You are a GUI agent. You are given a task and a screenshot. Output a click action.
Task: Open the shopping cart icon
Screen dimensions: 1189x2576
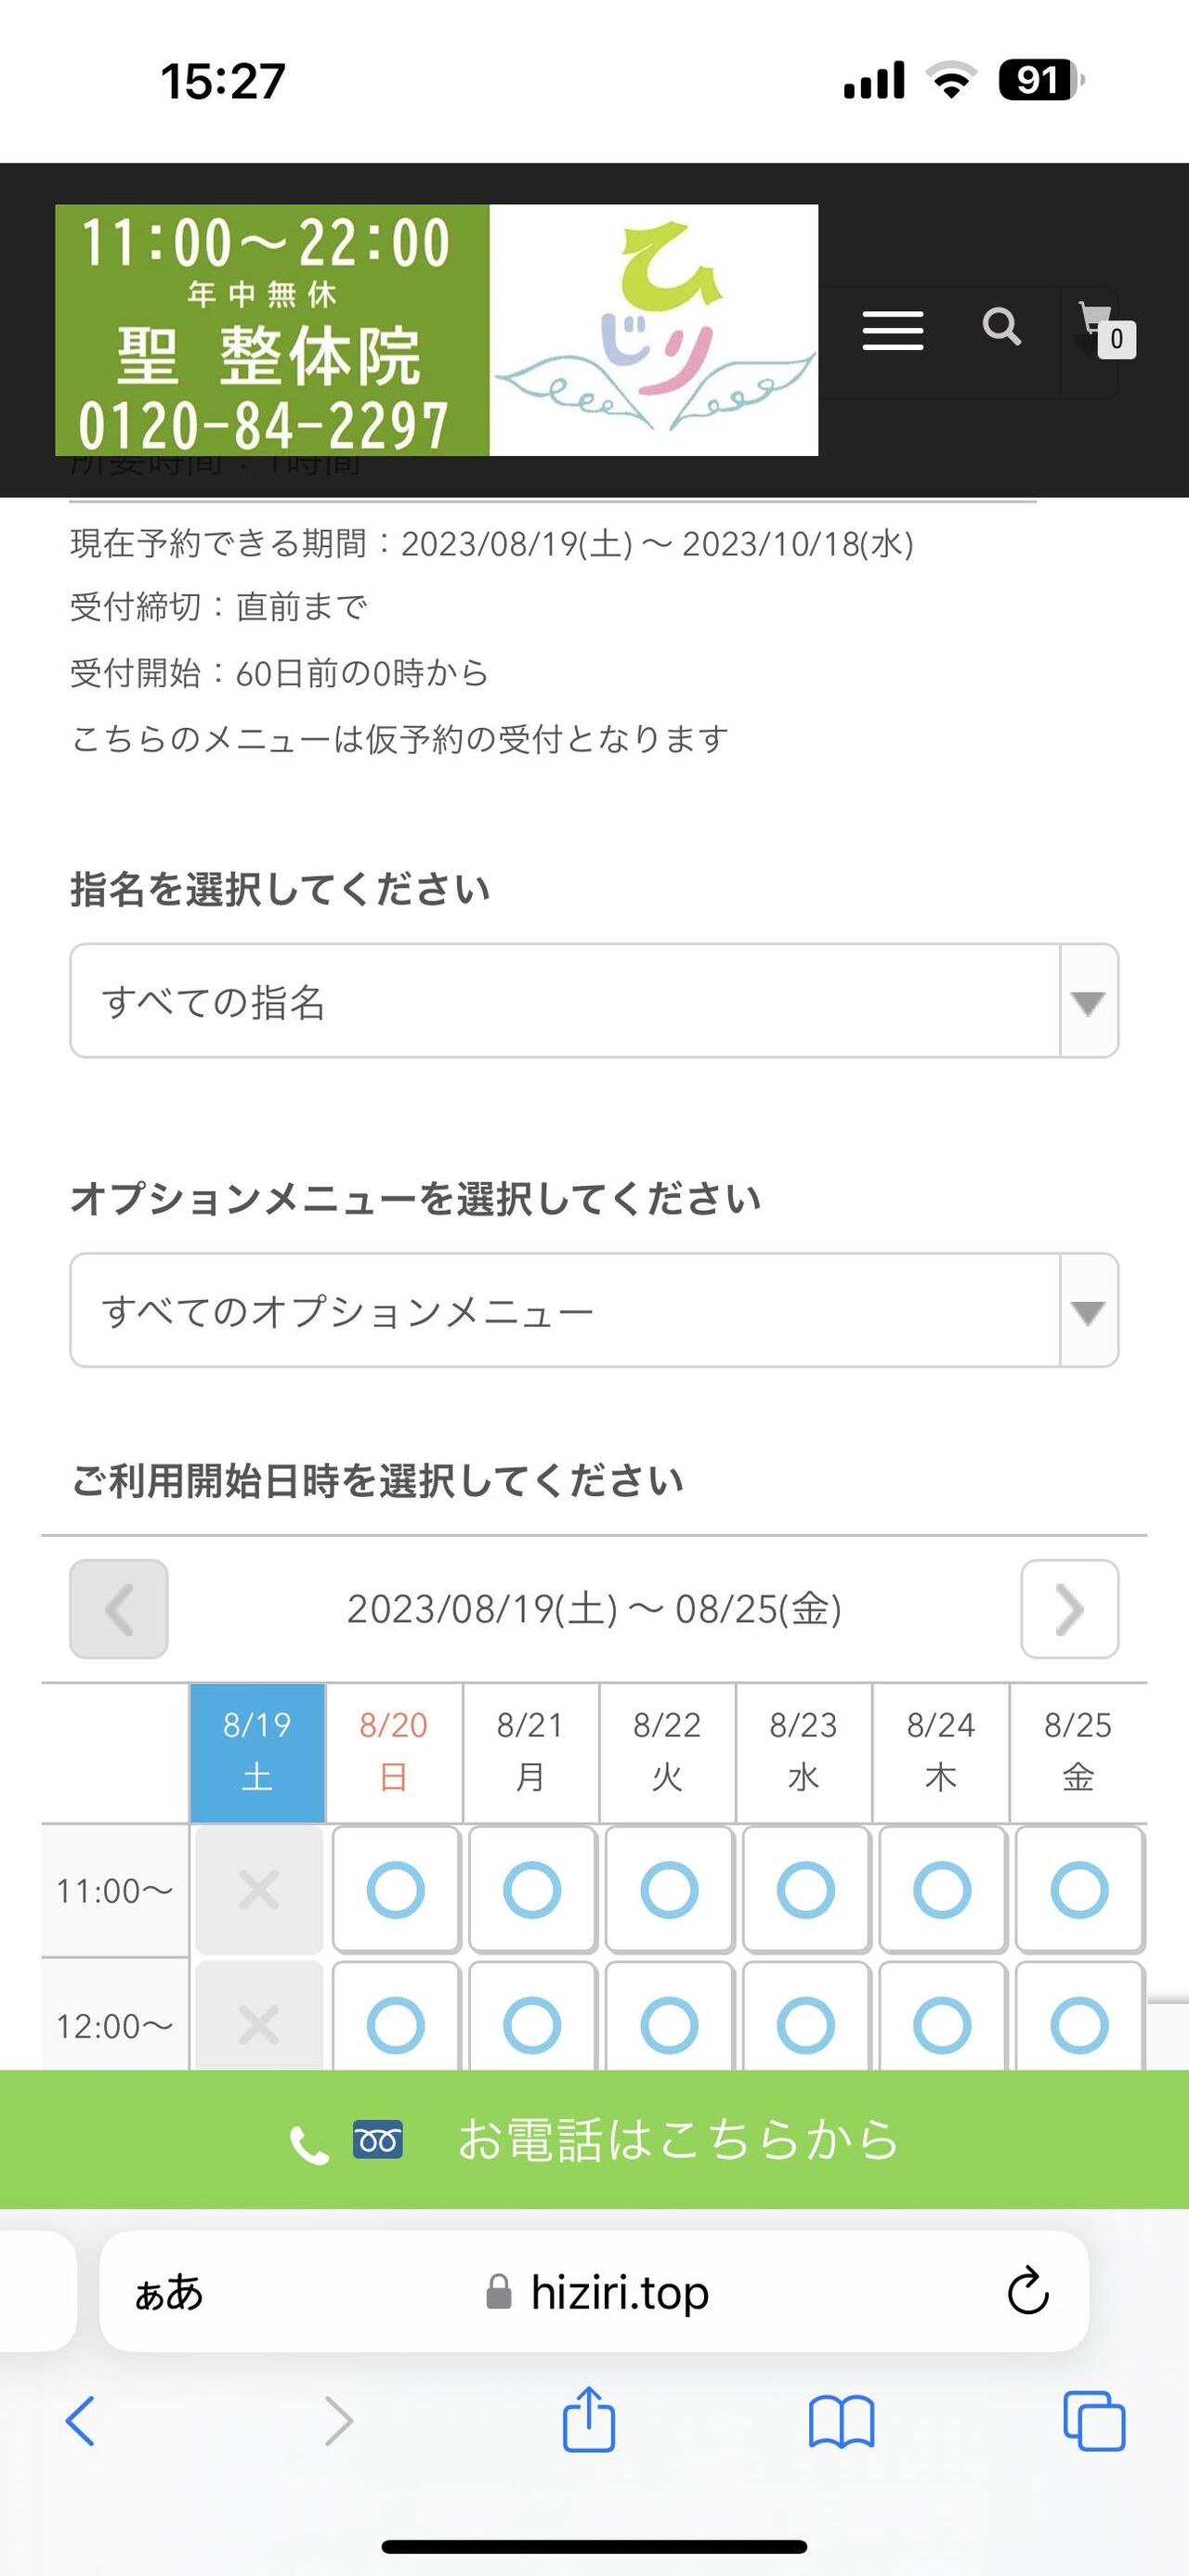pyautogui.click(x=1104, y=329)
